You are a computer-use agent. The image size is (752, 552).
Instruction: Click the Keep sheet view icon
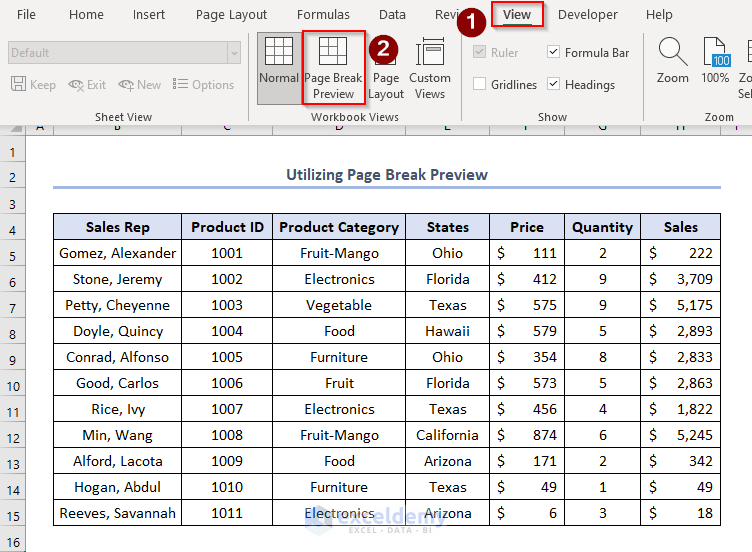pyautogui.click(x=19, y=85)
